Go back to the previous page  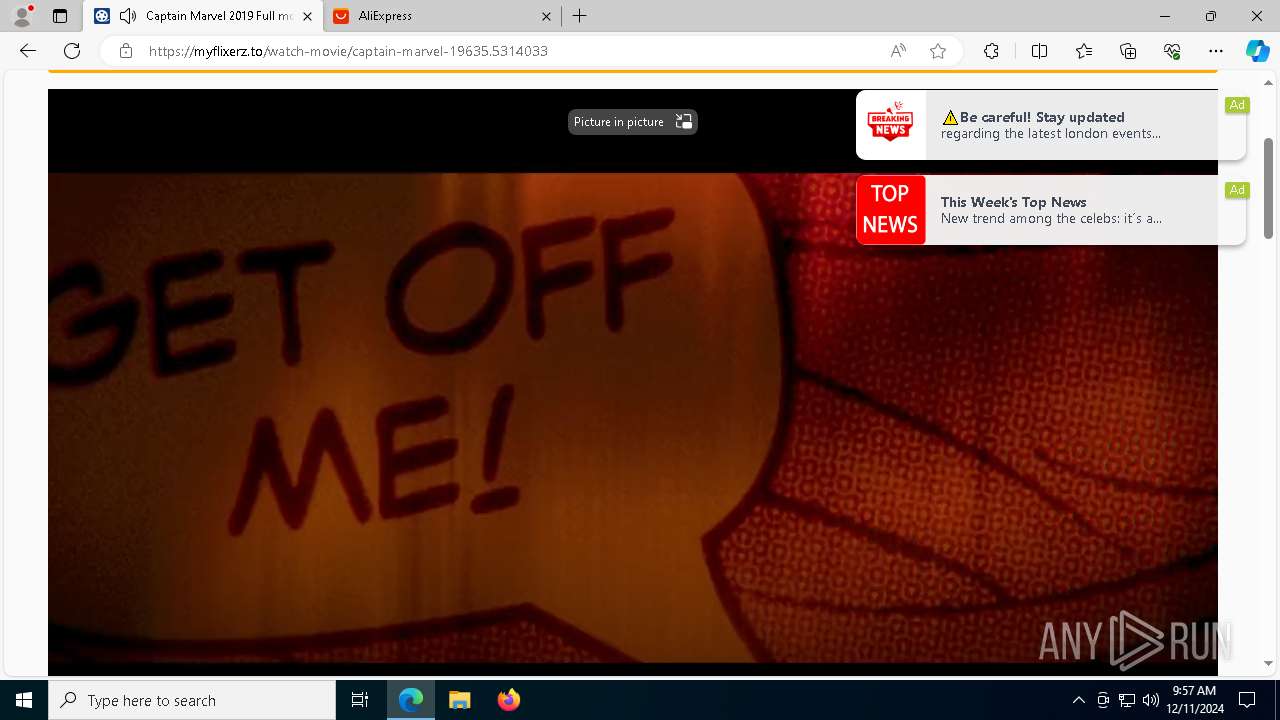28,51
